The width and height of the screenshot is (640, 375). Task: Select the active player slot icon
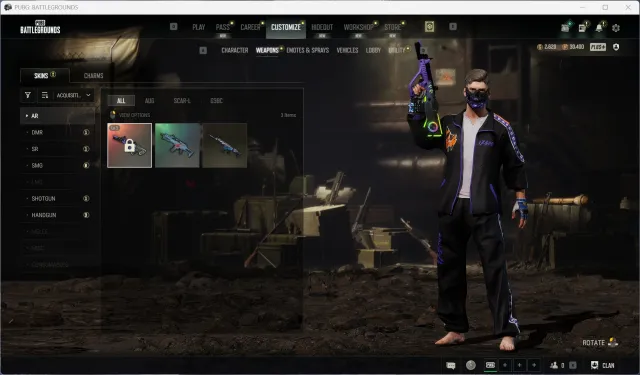point(490,365)
